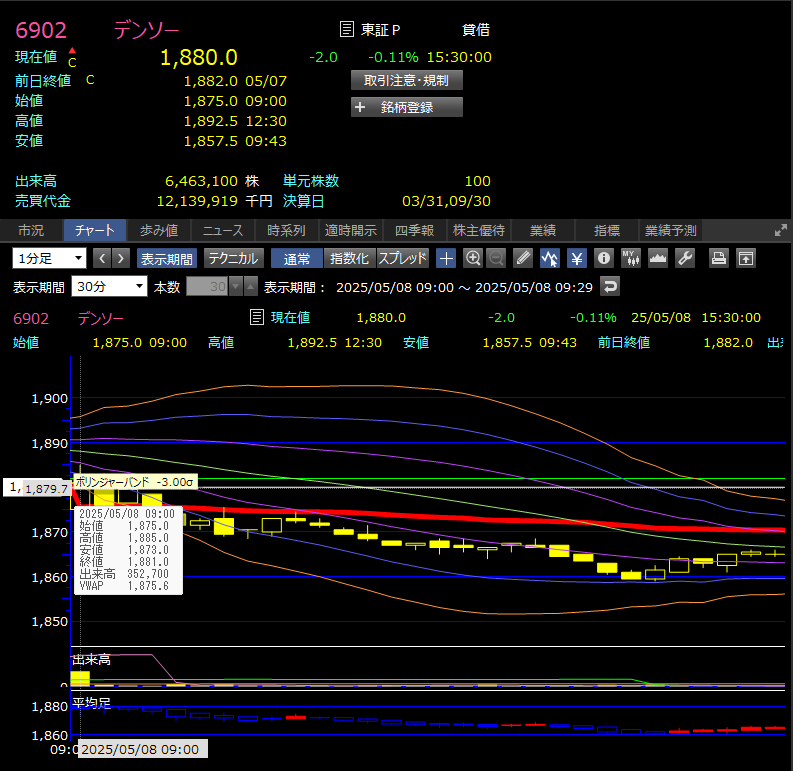Open the 適時開示 tab

(351, 230)
